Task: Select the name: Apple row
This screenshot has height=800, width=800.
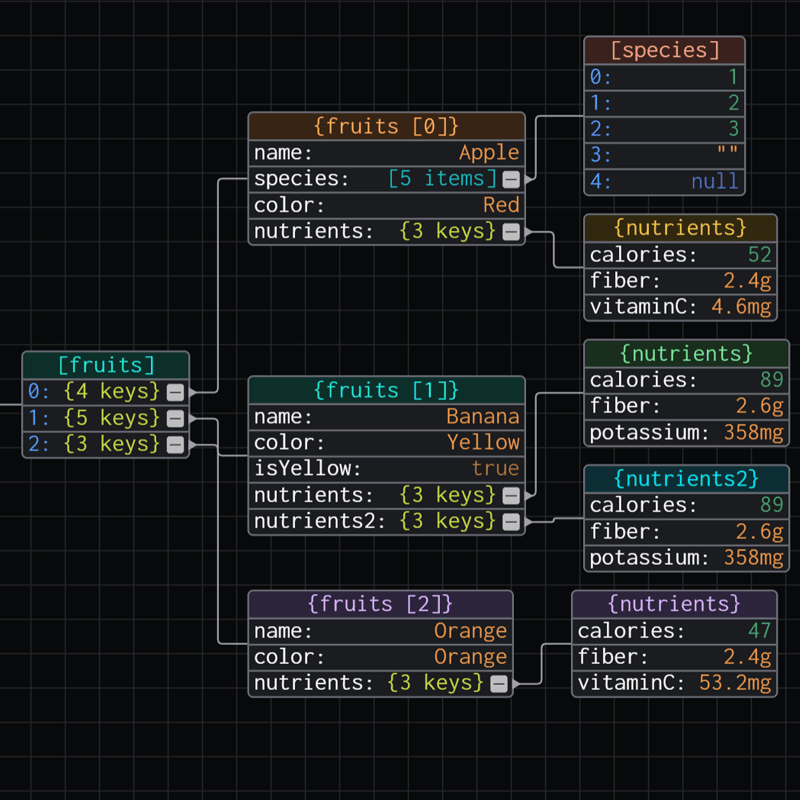Action: [386, 152]
